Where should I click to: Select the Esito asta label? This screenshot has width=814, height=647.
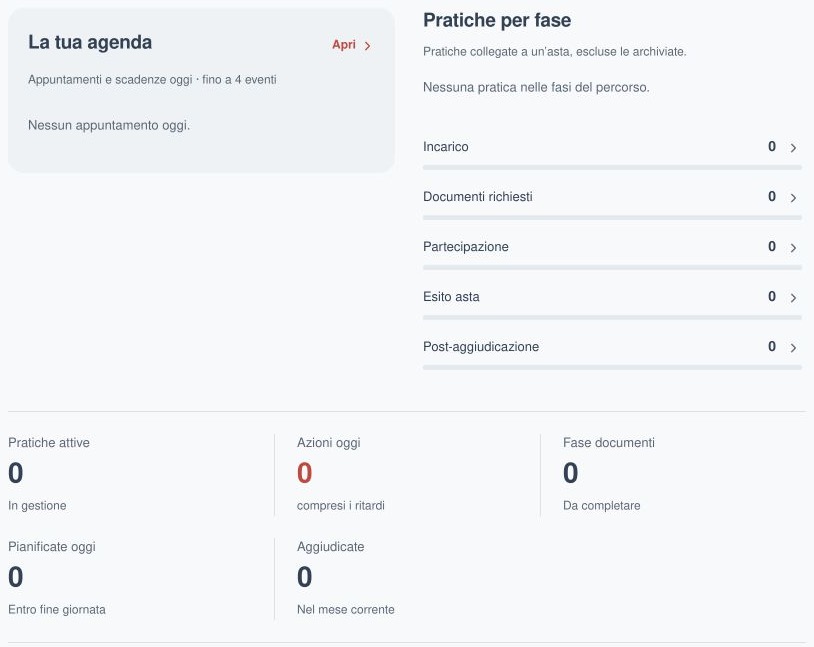[x=451, y=296]
